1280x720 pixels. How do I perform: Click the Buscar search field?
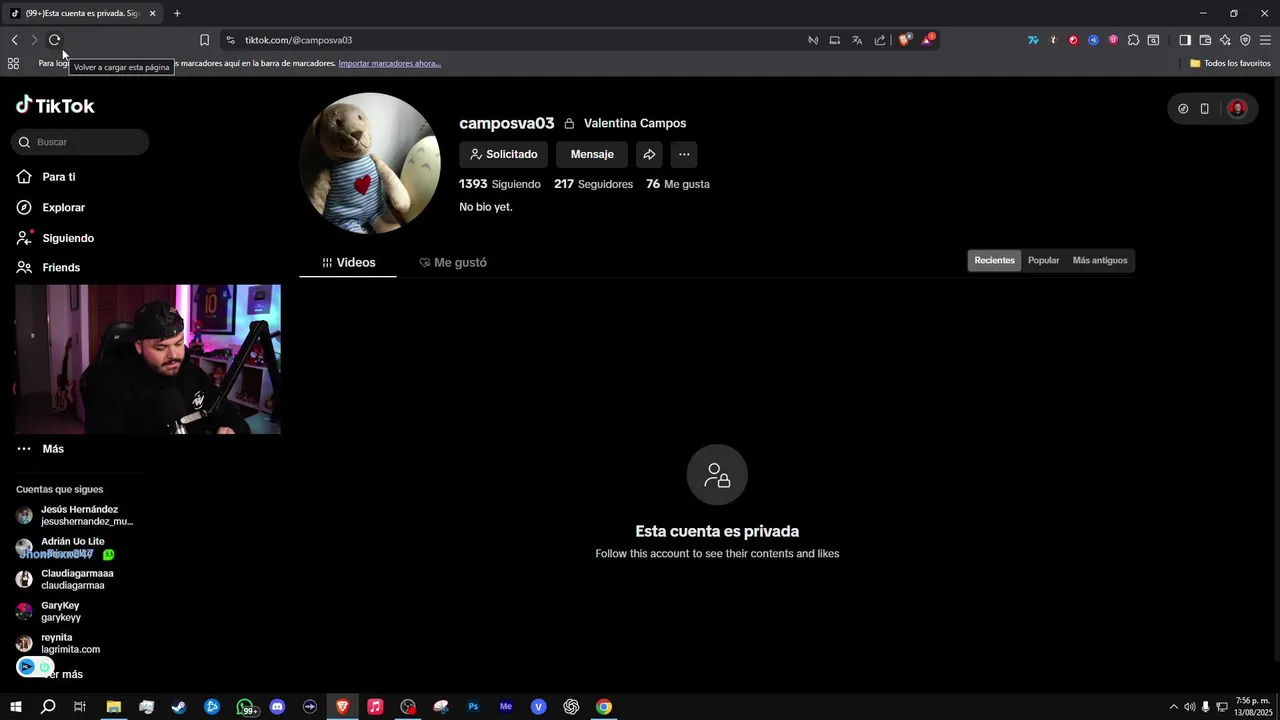point(80,142)
